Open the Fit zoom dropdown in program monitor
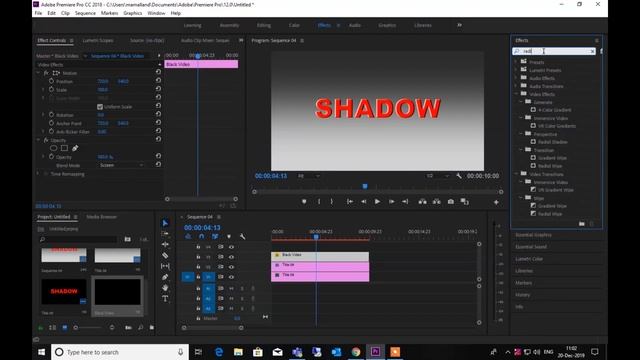Screen dimensions: 640x360 (309, 176)
